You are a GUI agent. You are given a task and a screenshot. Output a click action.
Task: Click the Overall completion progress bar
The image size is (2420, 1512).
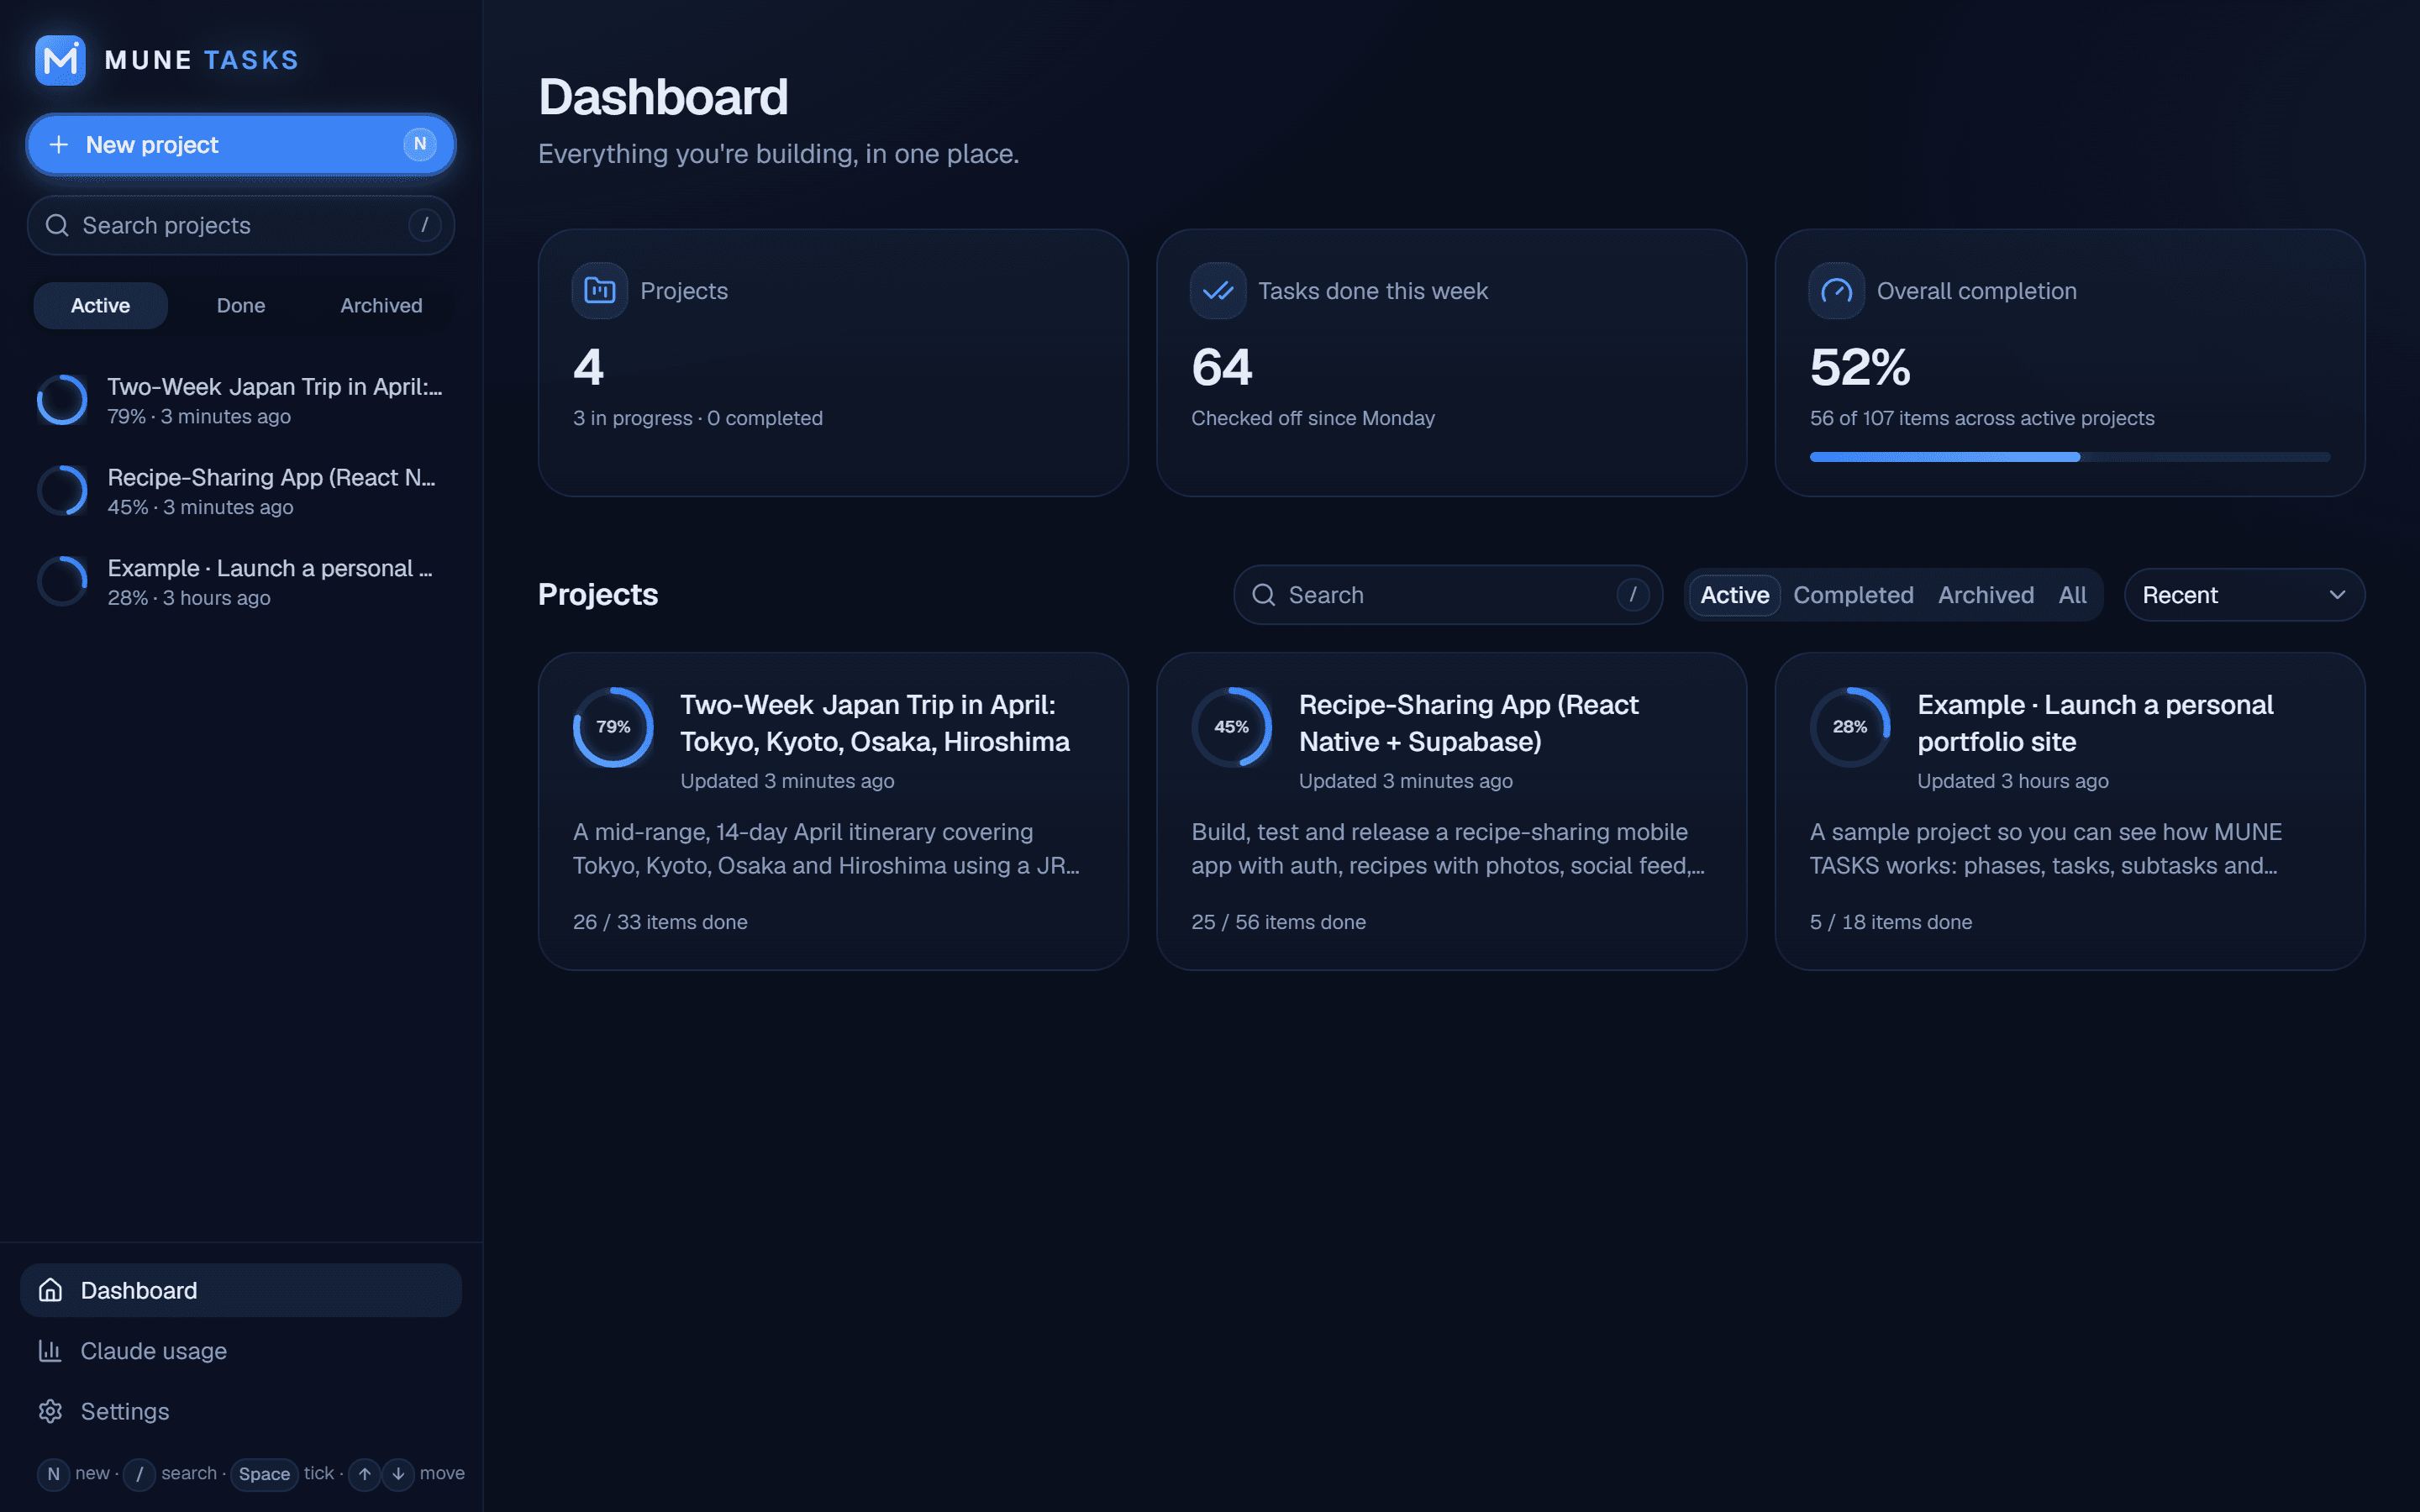point(2069,457)
